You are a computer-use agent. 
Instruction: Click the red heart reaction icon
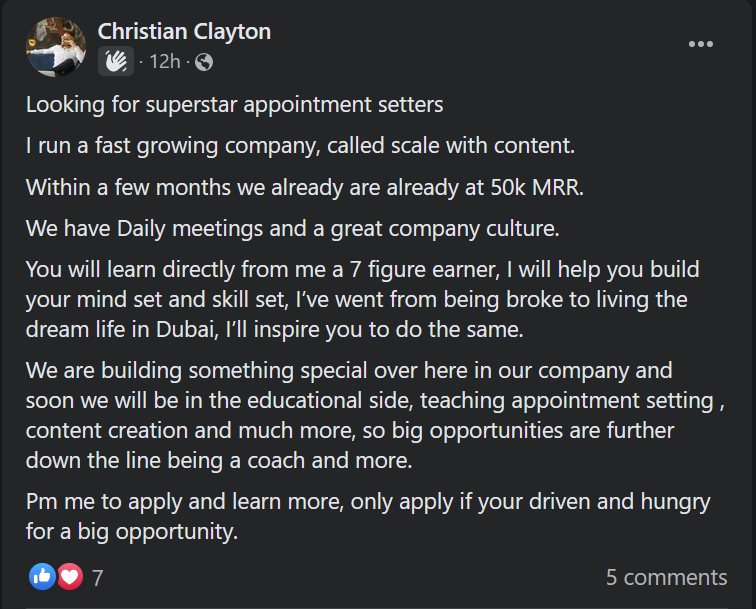click(x=70, y=576)
